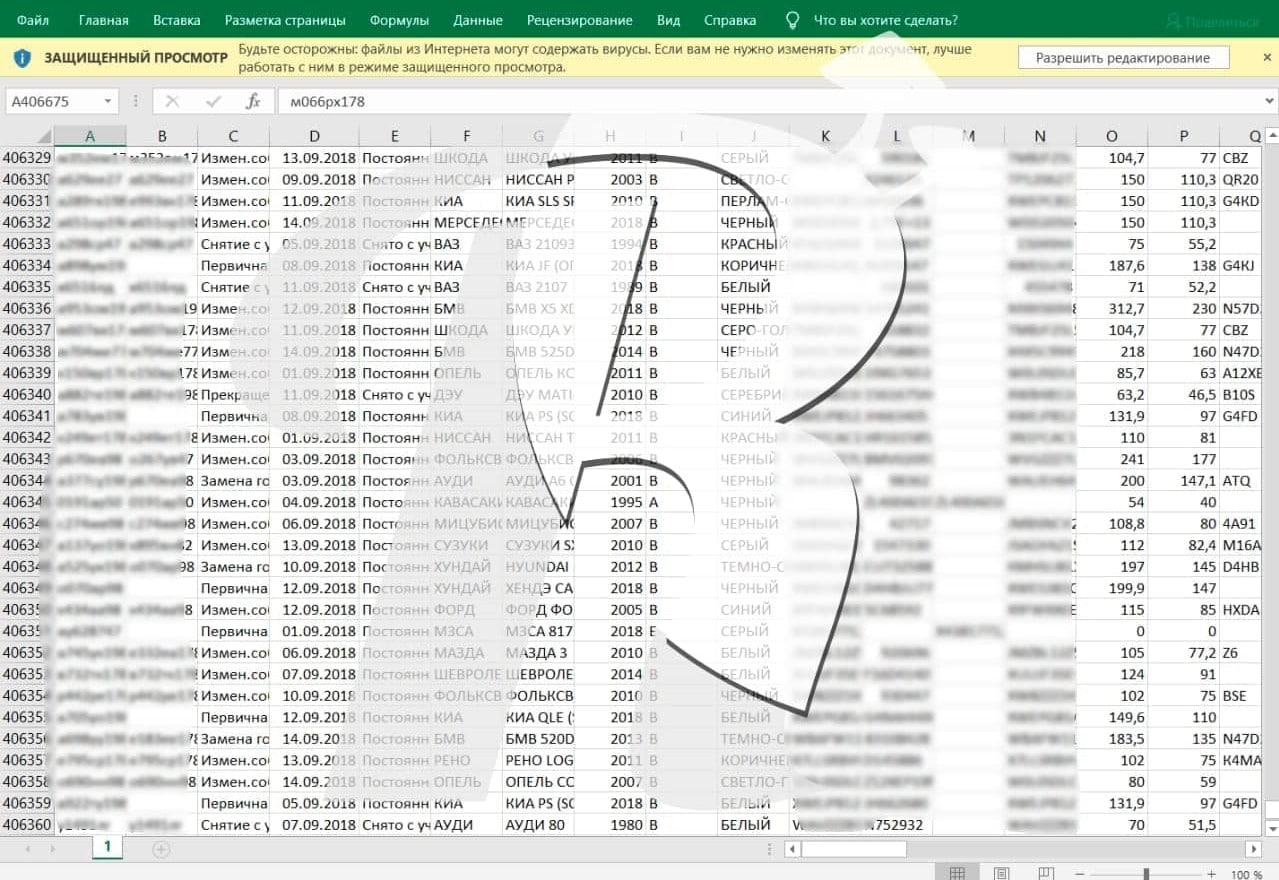Select the МАЗДА 3 cell
The image size is (1279, 880).
tap(539, 653)
